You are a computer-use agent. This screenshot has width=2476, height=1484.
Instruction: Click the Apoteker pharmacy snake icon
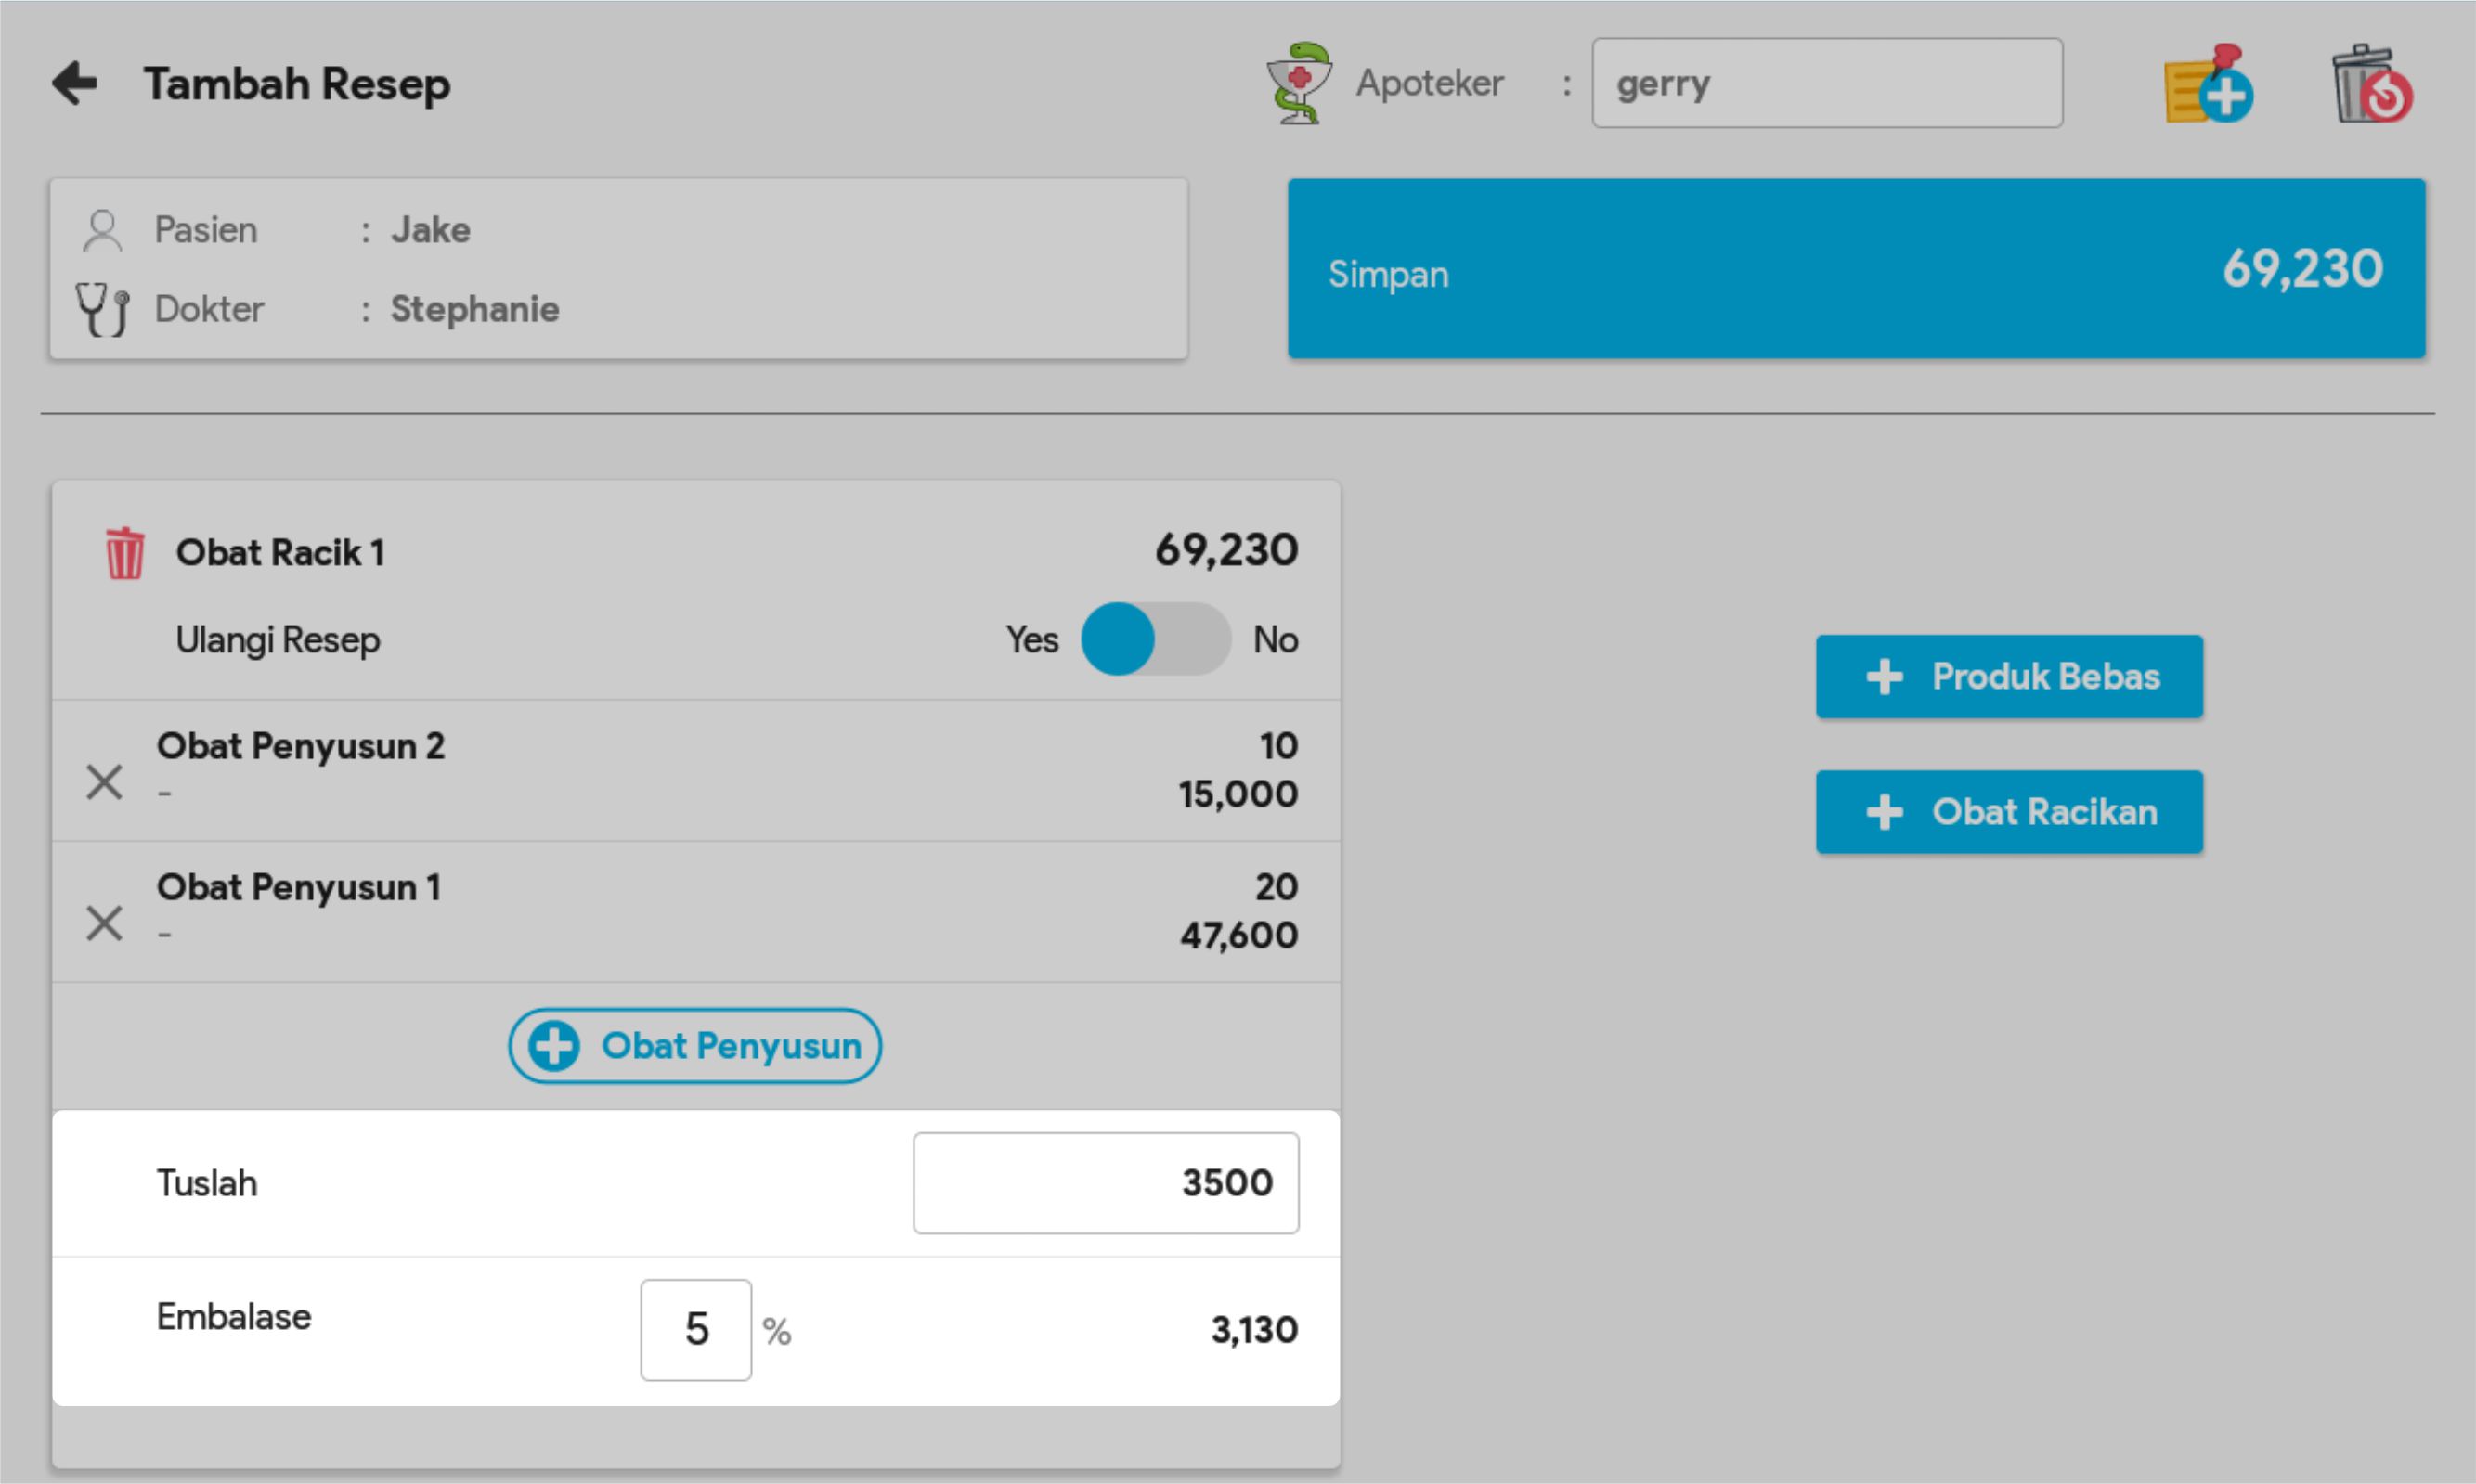[x=1298, y=83]
